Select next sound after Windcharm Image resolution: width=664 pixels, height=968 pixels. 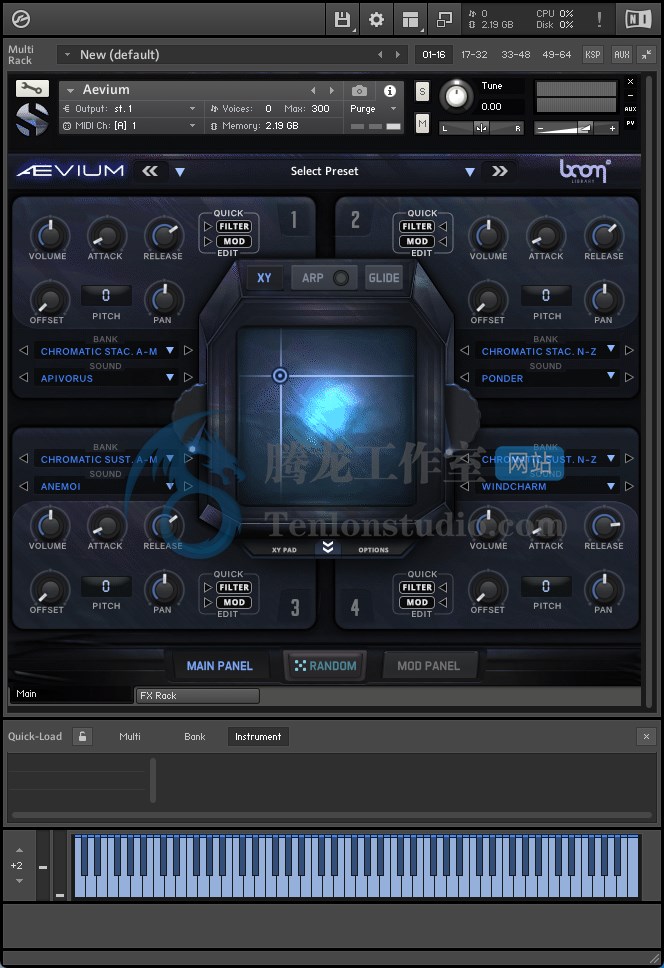click(629, 486)
